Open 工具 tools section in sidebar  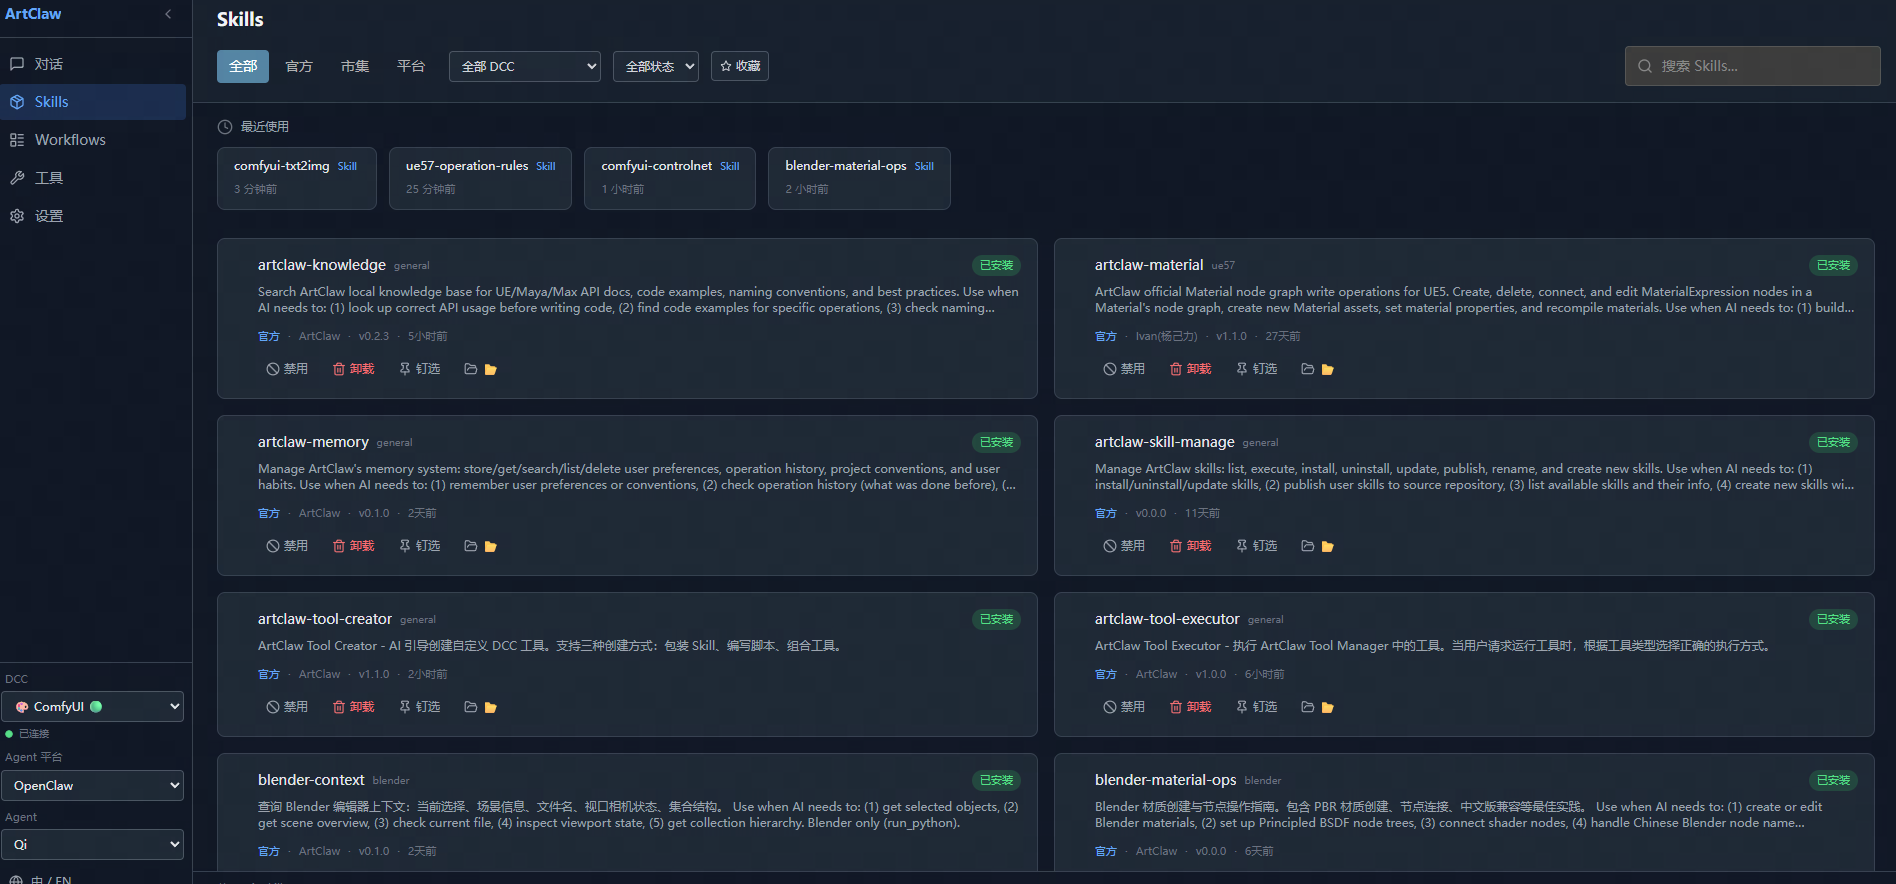pos(93,178)
